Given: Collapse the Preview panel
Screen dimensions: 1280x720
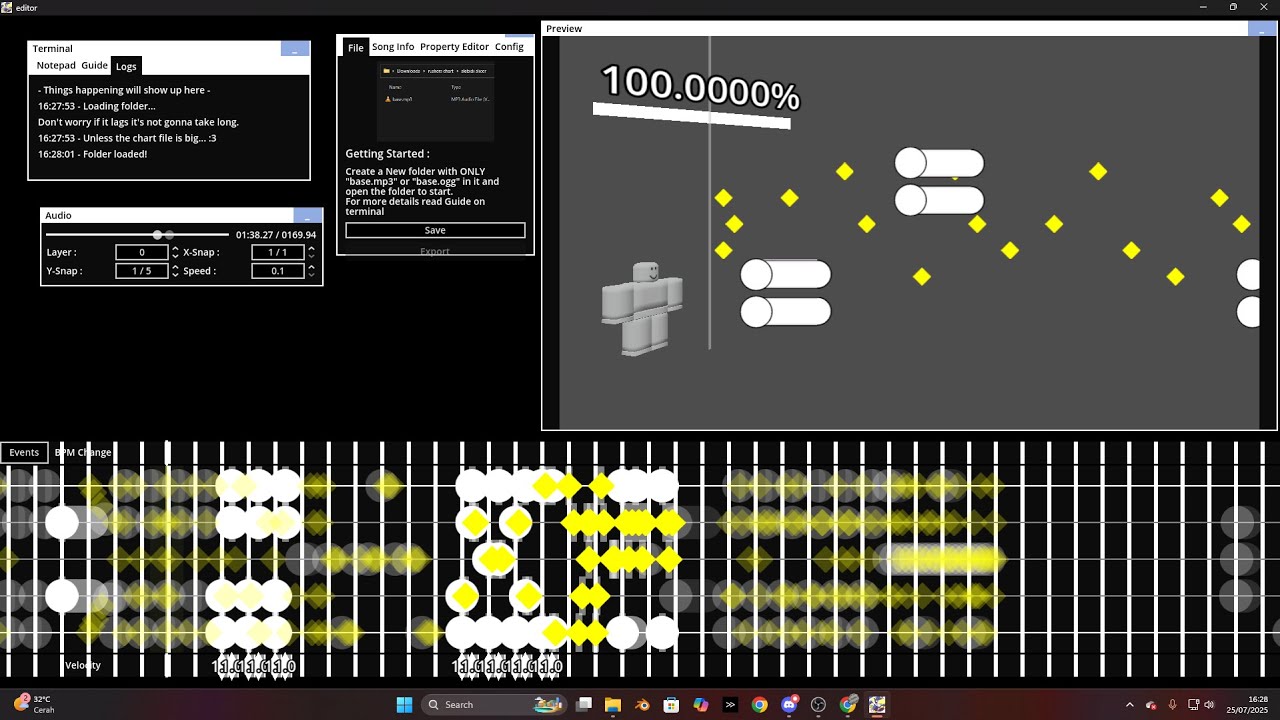Looking at the screenshot, I should [1262, 29].
